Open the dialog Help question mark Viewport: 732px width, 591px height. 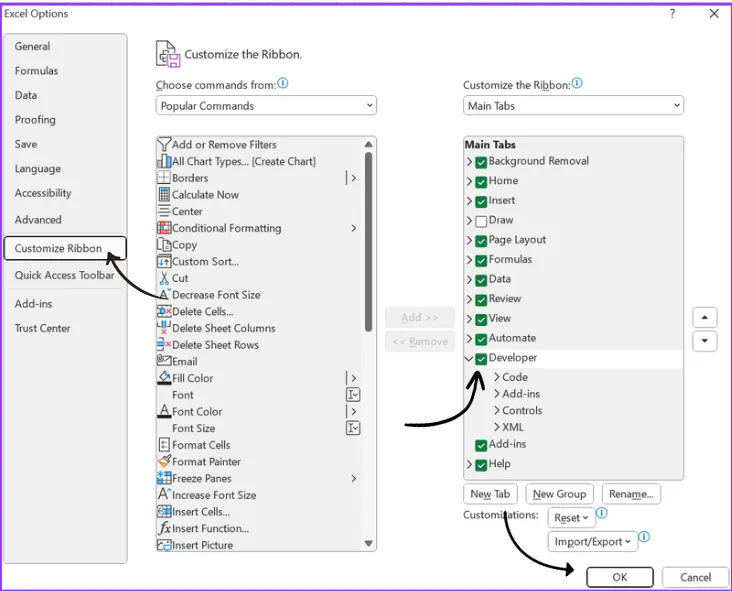point(672,14)
